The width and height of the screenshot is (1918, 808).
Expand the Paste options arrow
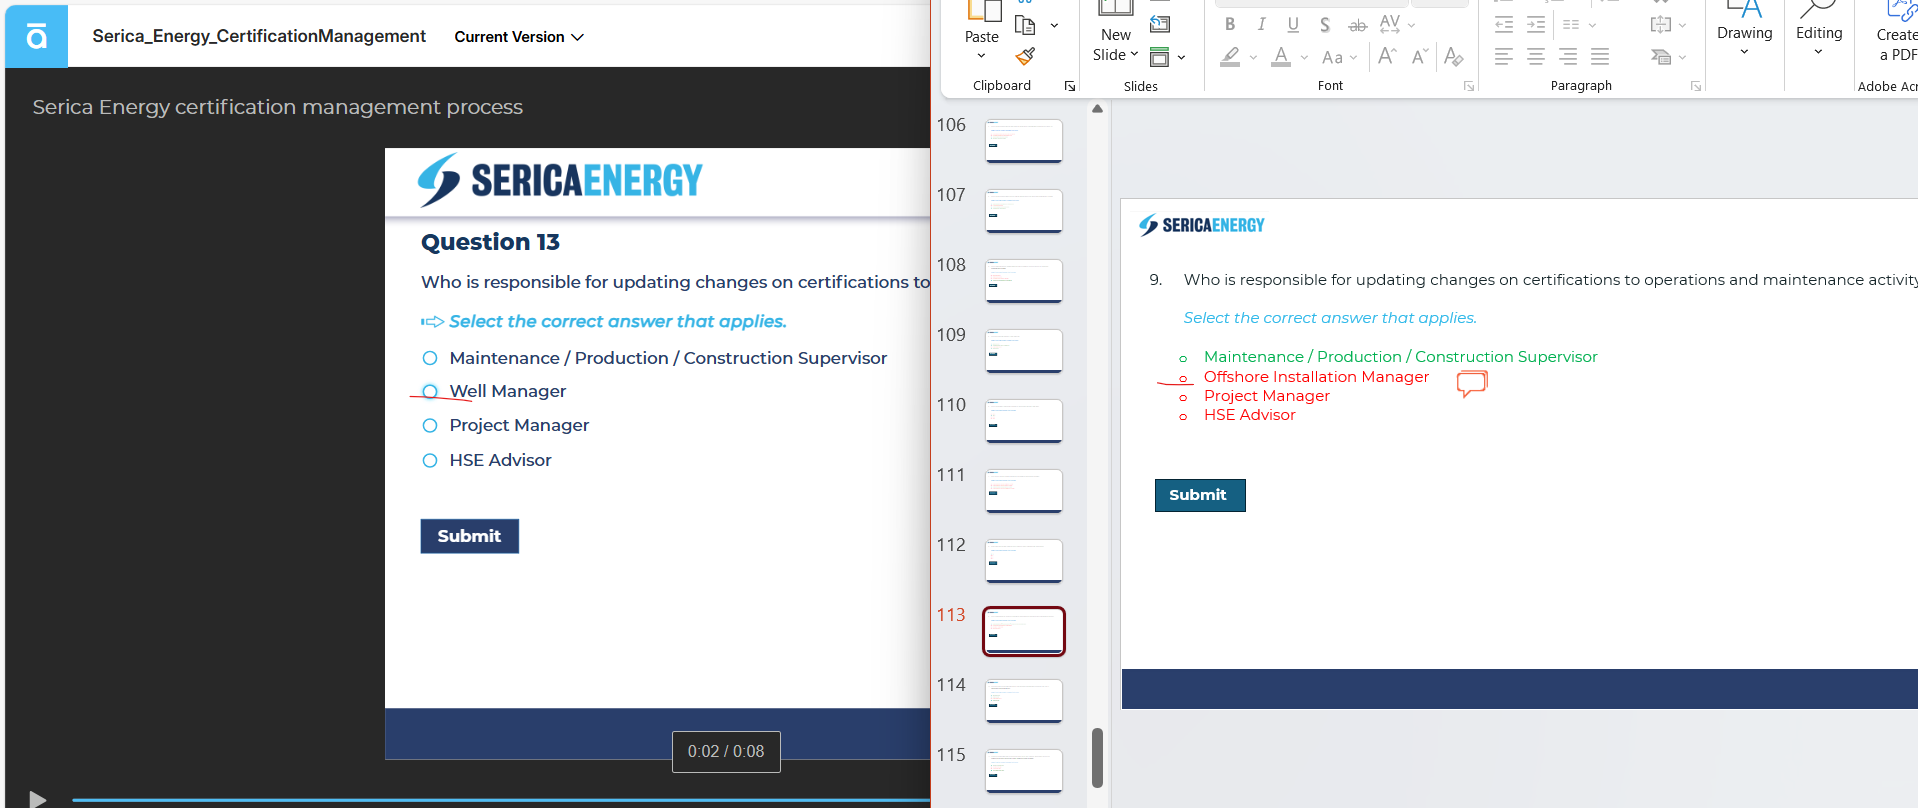(982, 56)
